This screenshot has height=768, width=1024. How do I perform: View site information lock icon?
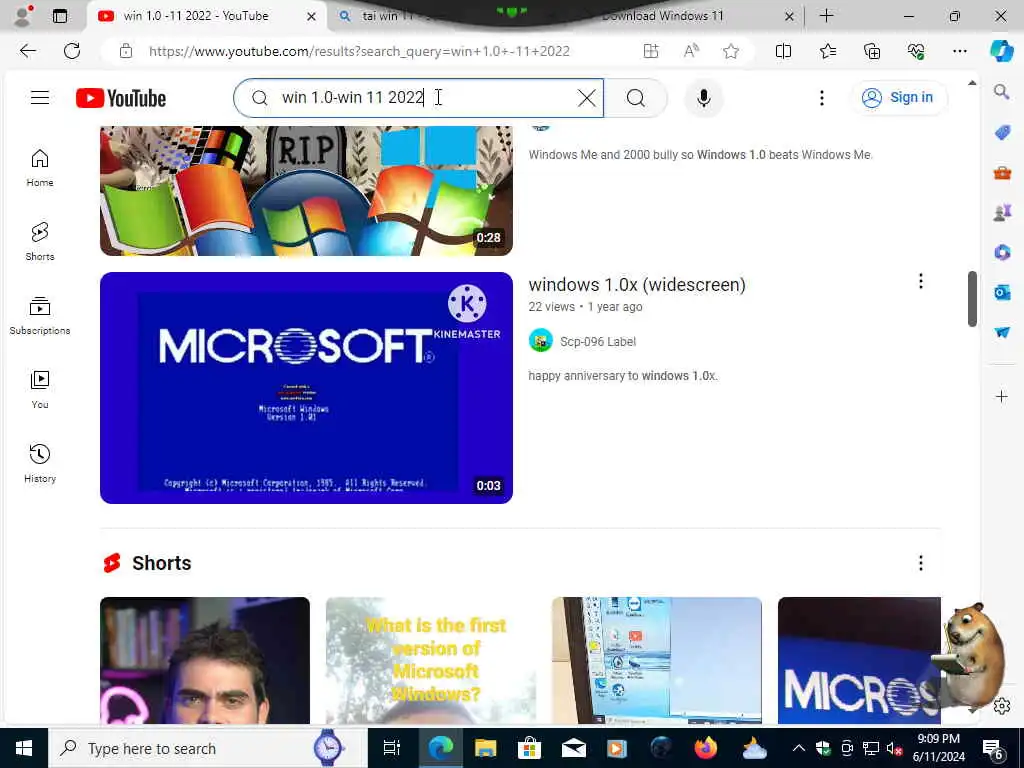[126, 51]
